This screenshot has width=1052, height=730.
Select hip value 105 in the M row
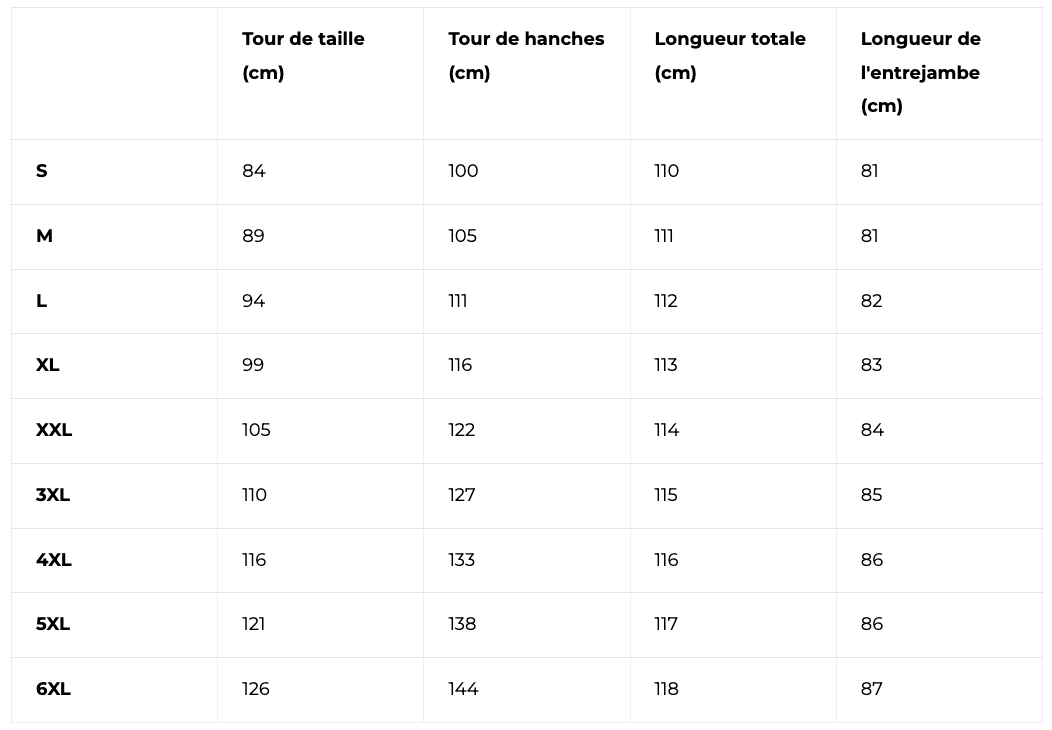(x=462, y=236)
